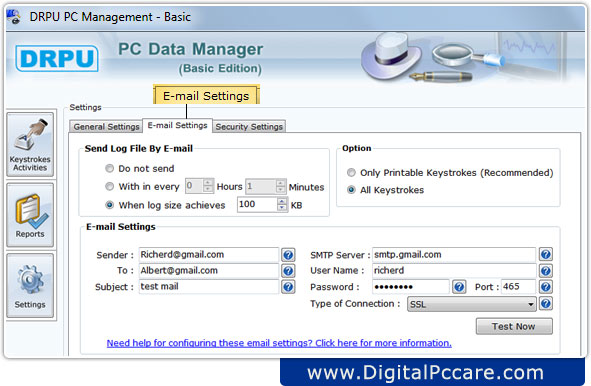The height and width of the screenshot is (386, 591).
Task: Increase log size KB with up arrow
Action: point(282,202)
